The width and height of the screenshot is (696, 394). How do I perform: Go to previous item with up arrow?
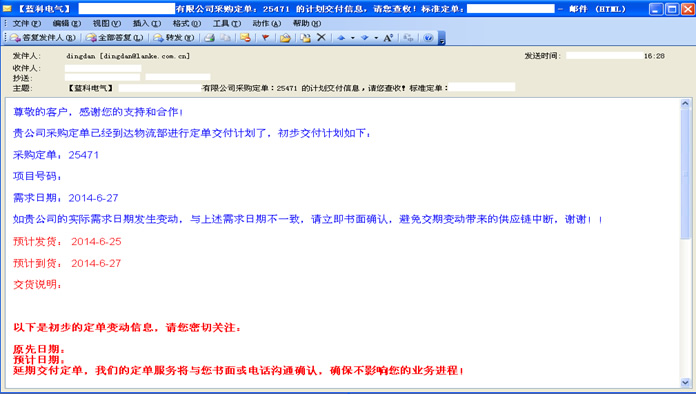[x=341, y=38]
